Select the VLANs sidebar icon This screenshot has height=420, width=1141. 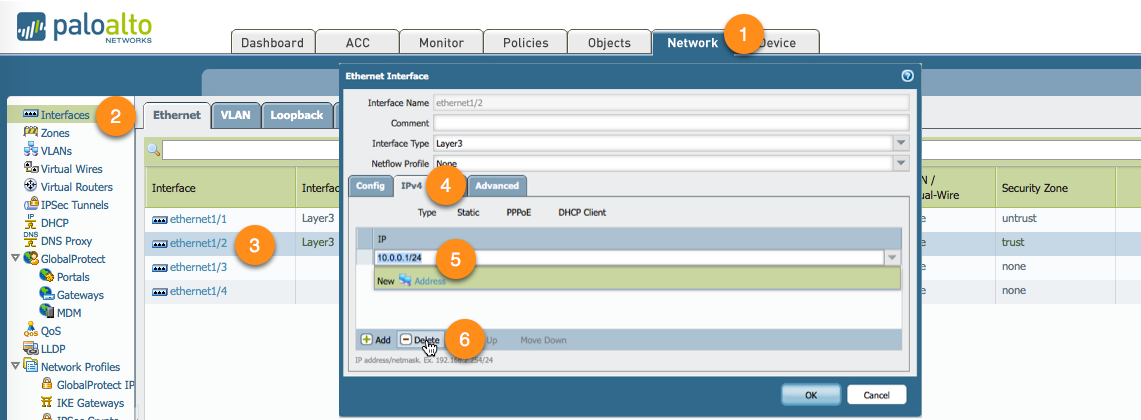(31, 151)
